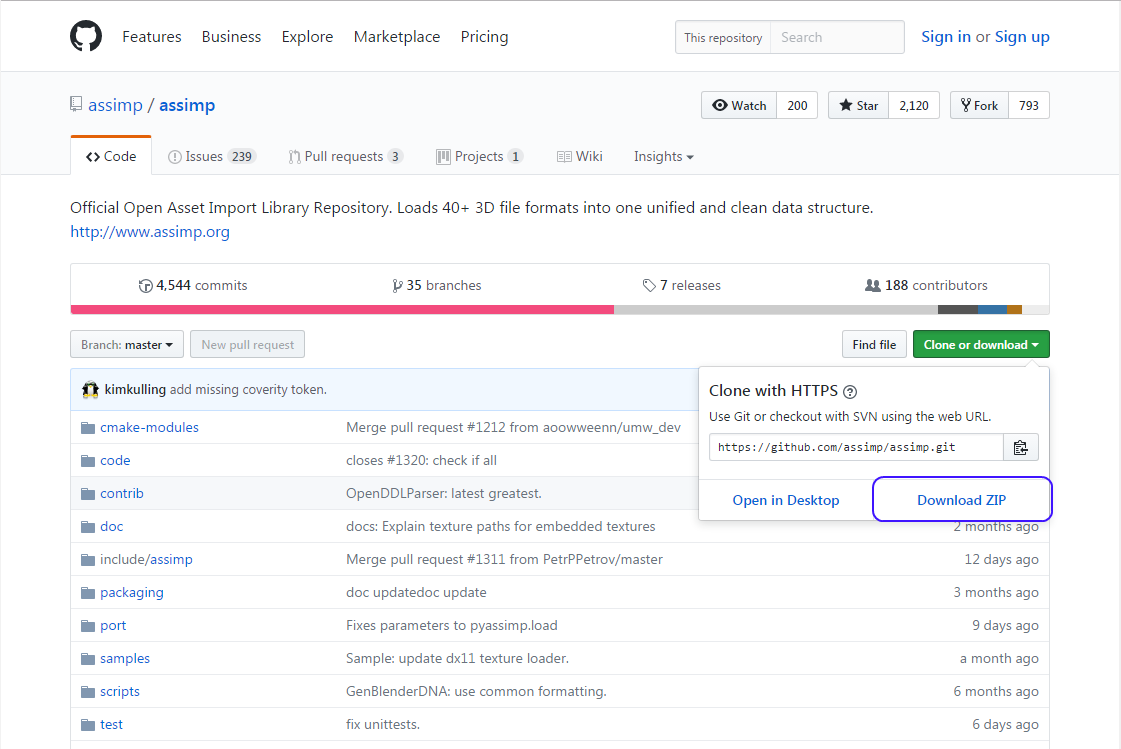1121x749 pixels.
Task: Click the bold assimp repository name link
Action: [x=187, y=105]
